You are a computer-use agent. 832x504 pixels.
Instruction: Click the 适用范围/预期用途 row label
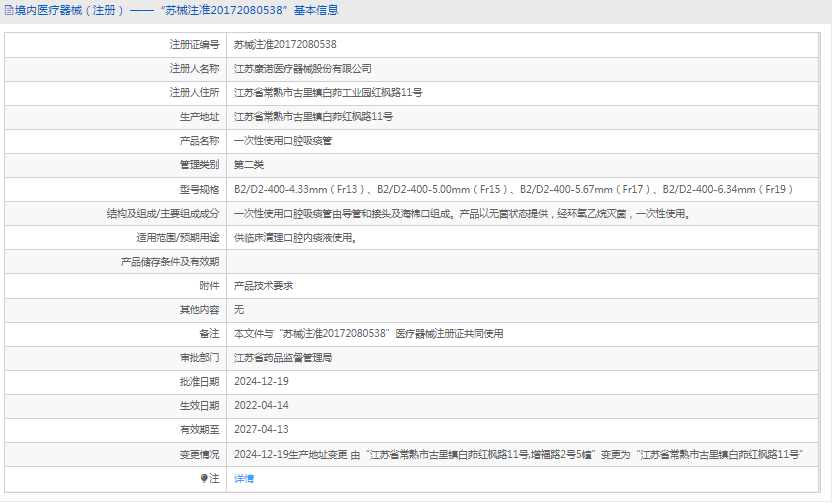point(178,238)
